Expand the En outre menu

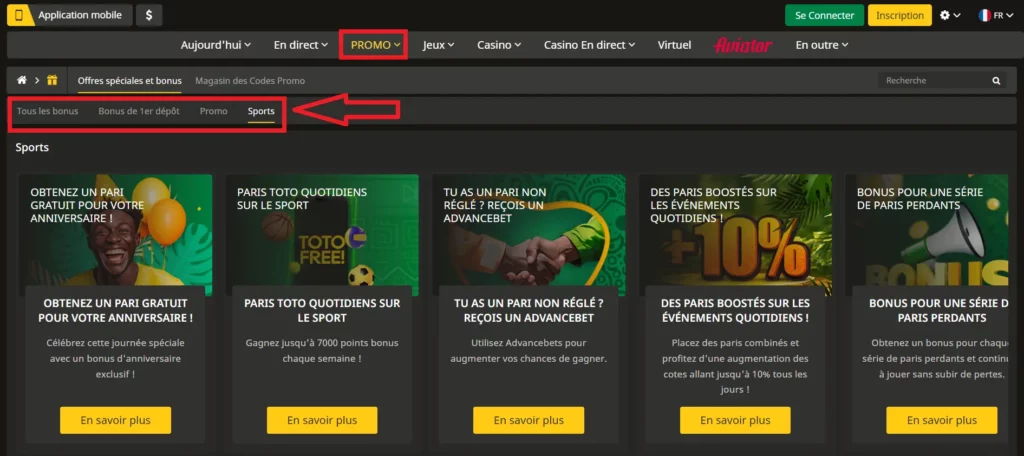point(822,45)
